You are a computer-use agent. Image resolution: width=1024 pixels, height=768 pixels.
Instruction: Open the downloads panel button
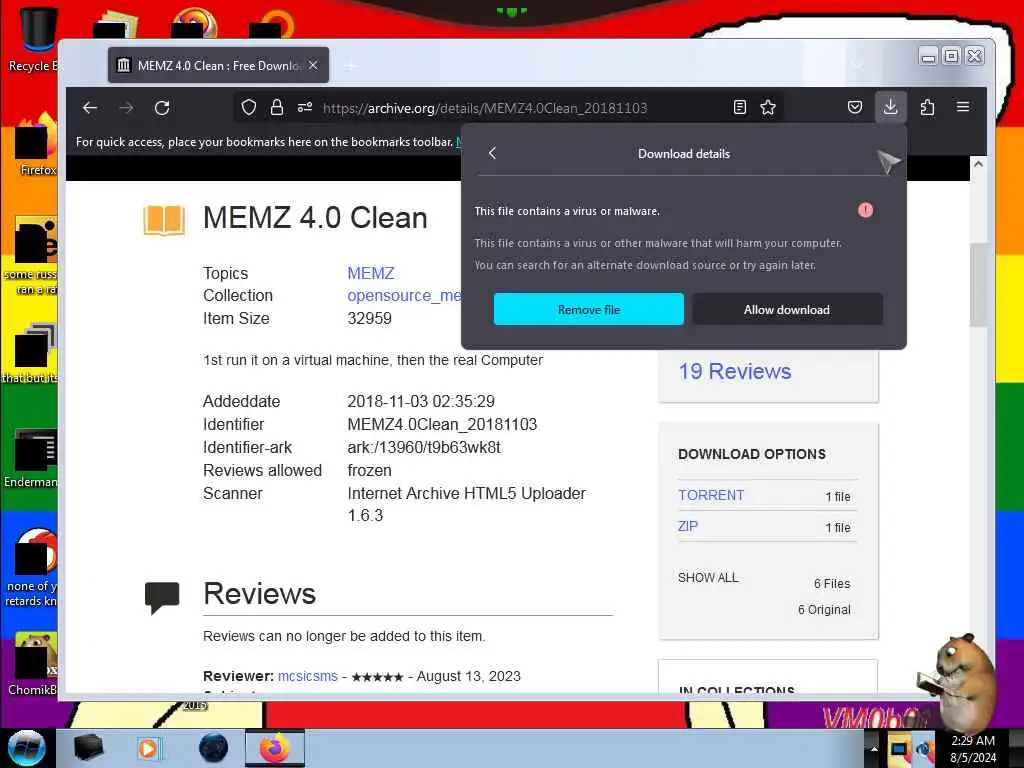tap(890, 106)
